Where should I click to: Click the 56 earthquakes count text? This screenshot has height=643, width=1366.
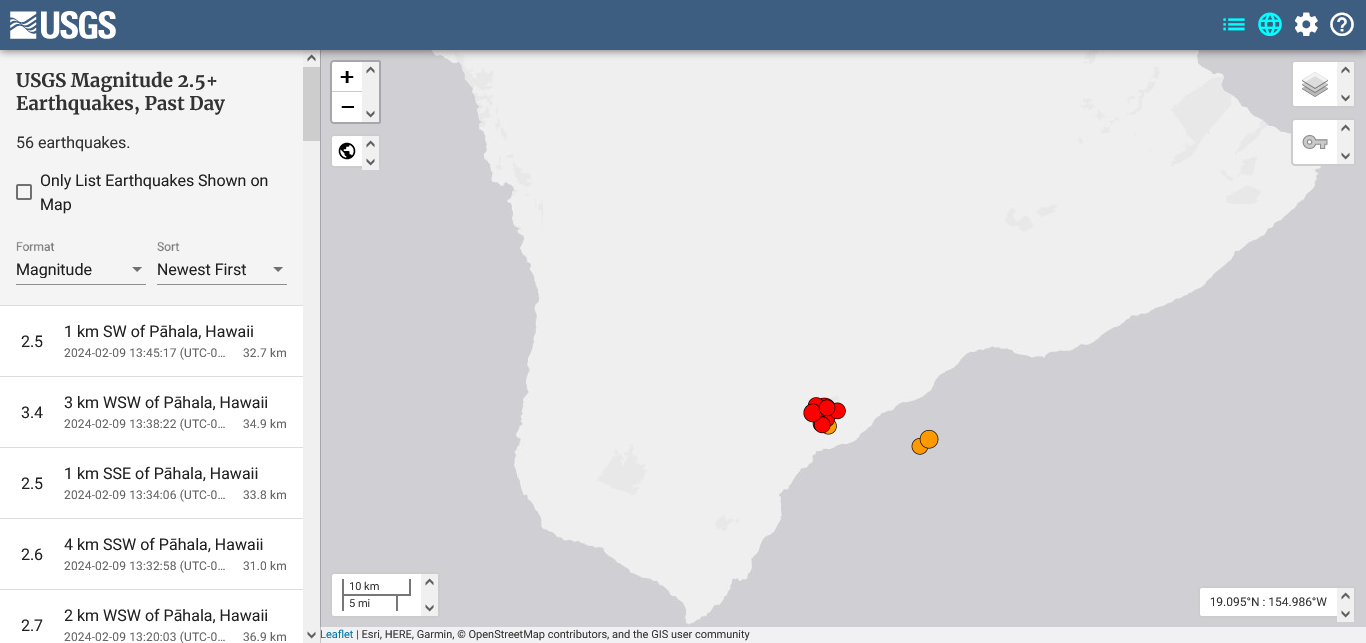[x=73, y=143]
